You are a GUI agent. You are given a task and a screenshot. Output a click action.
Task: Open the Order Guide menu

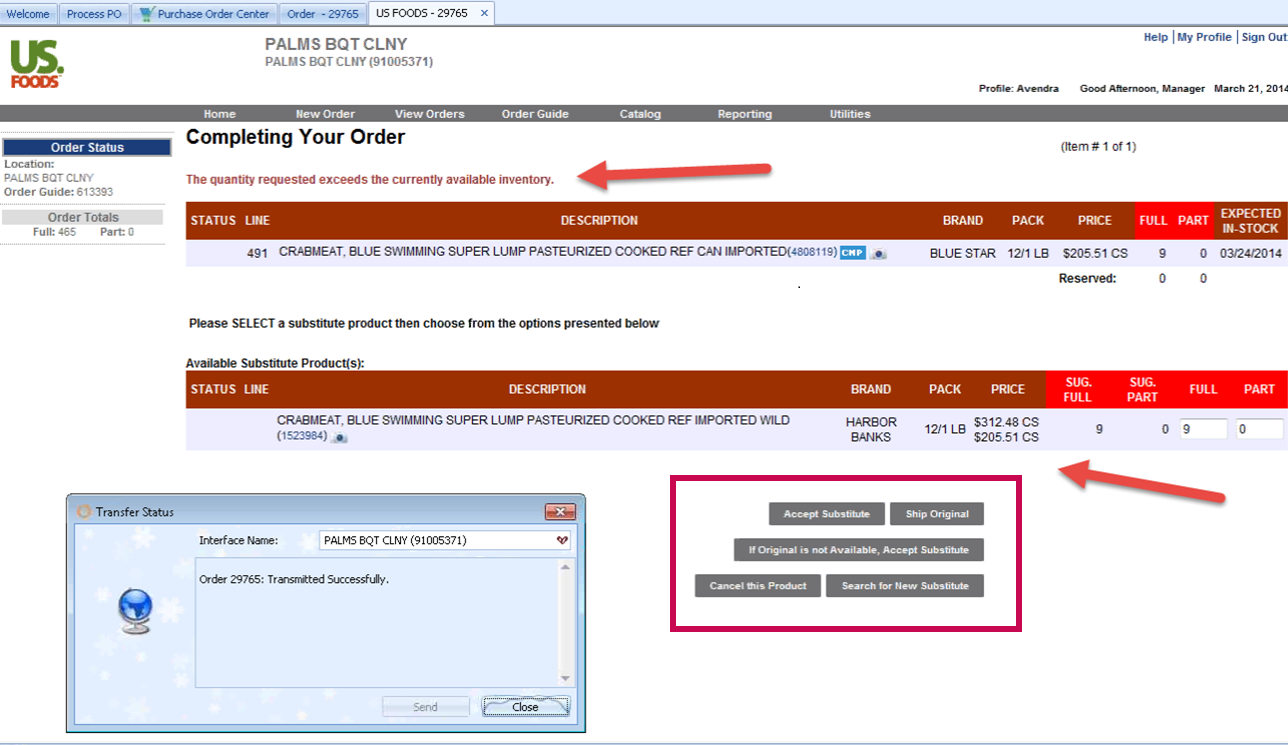coord(535,114)
